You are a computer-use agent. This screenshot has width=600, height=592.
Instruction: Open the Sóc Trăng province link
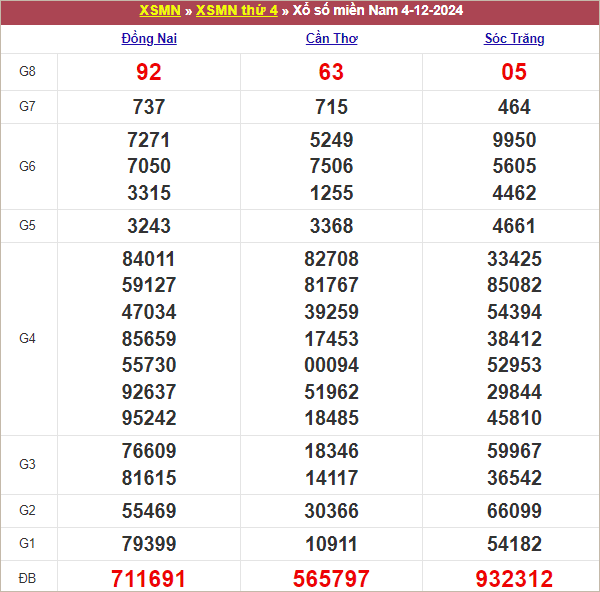514,38
